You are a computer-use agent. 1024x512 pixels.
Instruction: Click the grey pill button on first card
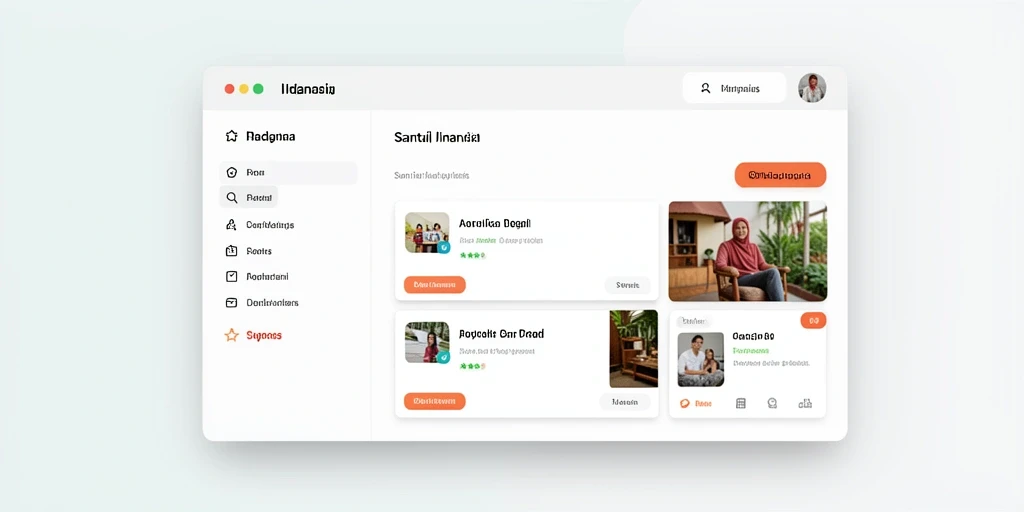[x=627, y=285]
